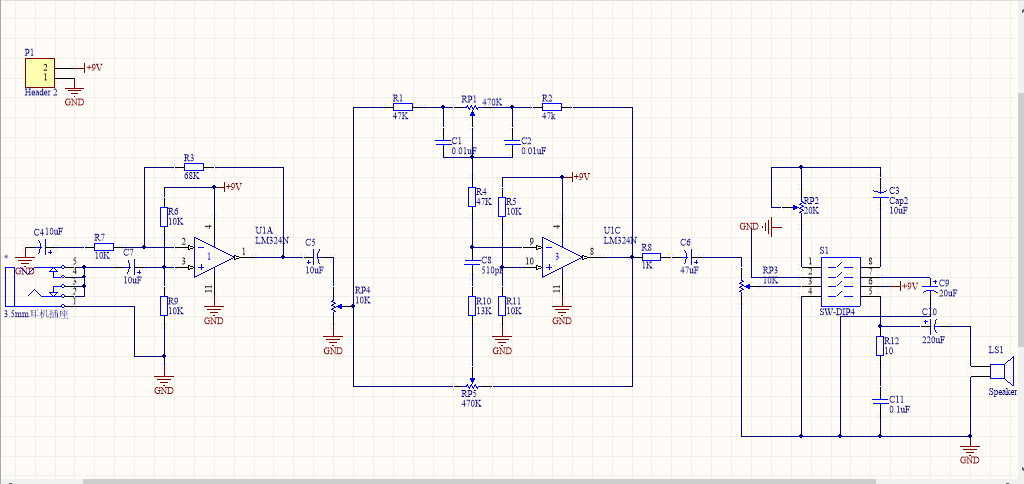Select the C5 capacitor symbol
1024x484 pixels.
(315, 257)
